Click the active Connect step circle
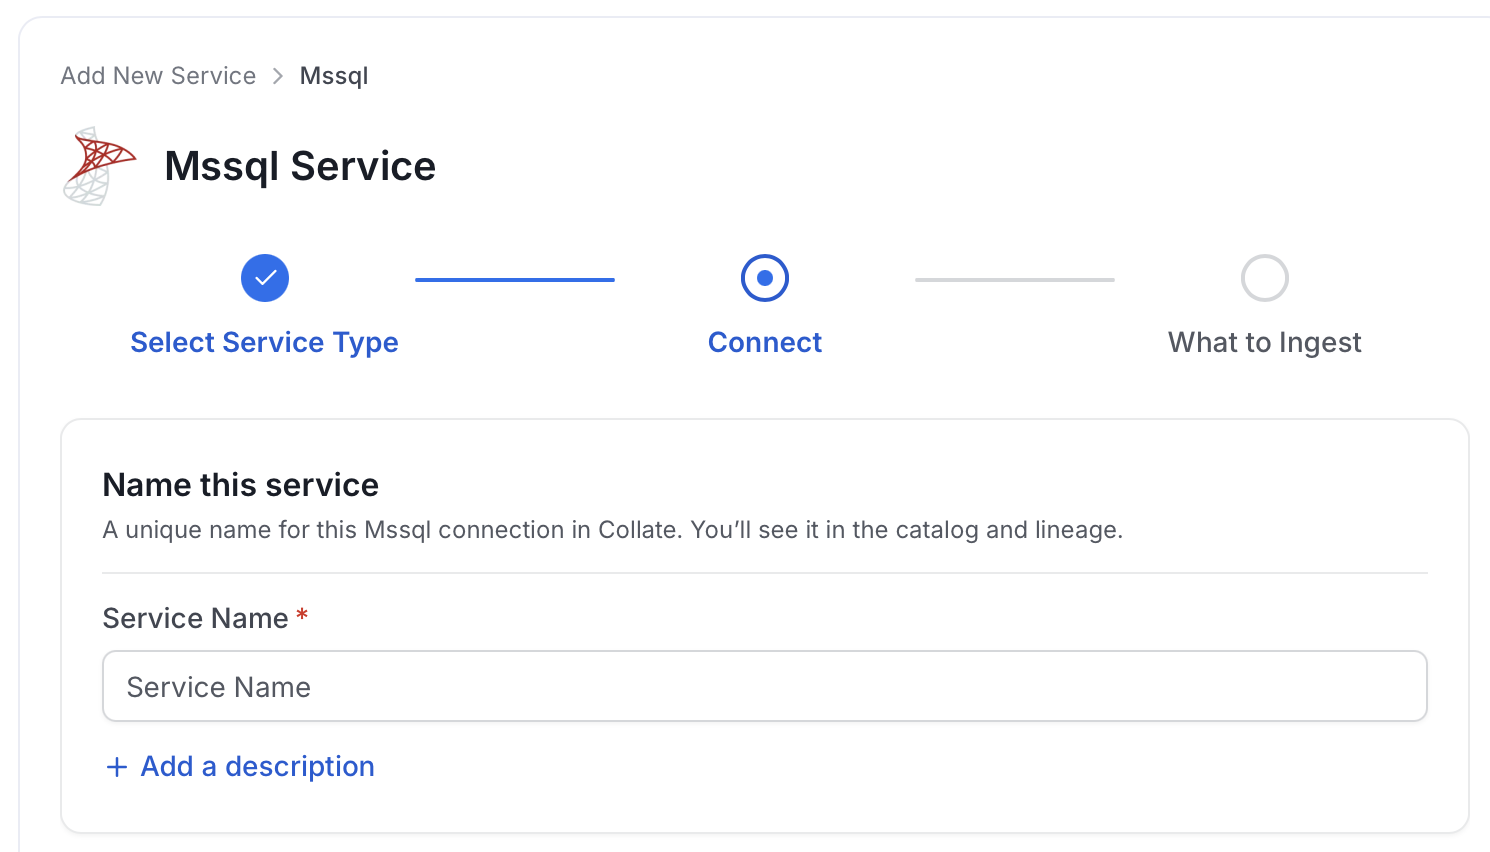1490x852 pixels. 765,278
